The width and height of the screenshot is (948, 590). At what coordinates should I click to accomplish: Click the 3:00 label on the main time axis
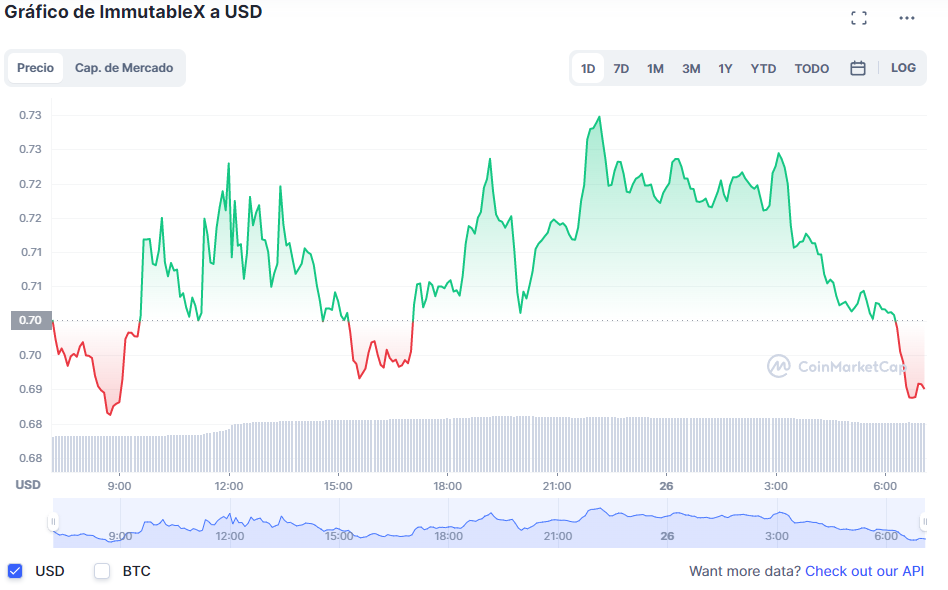tap(776, 486)
